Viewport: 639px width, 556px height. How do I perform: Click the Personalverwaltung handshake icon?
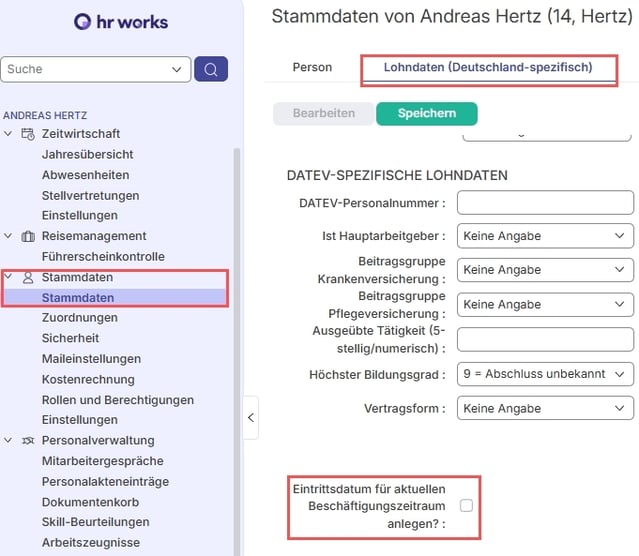[28, 440]
